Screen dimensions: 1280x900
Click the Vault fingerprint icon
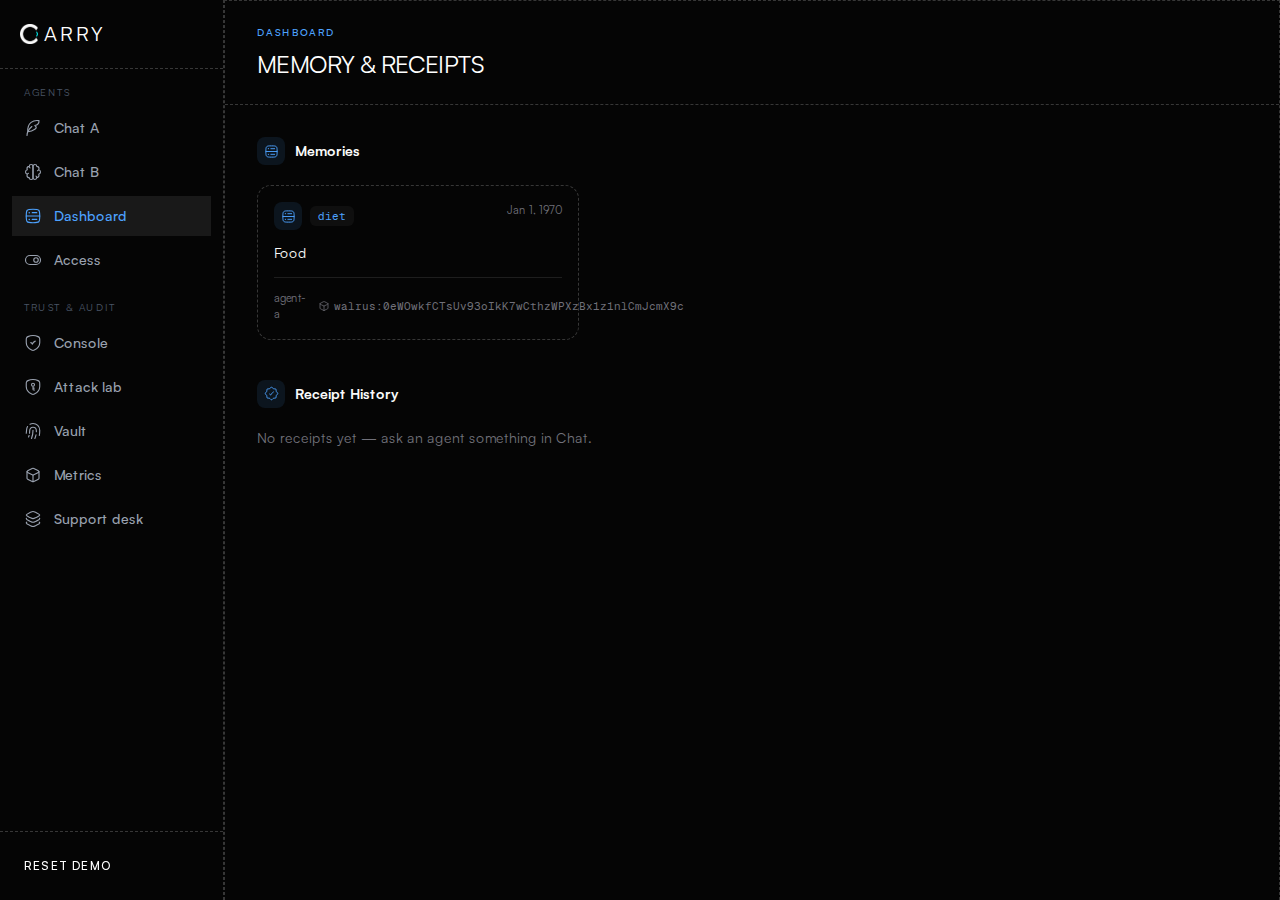[x=33, y=431]
